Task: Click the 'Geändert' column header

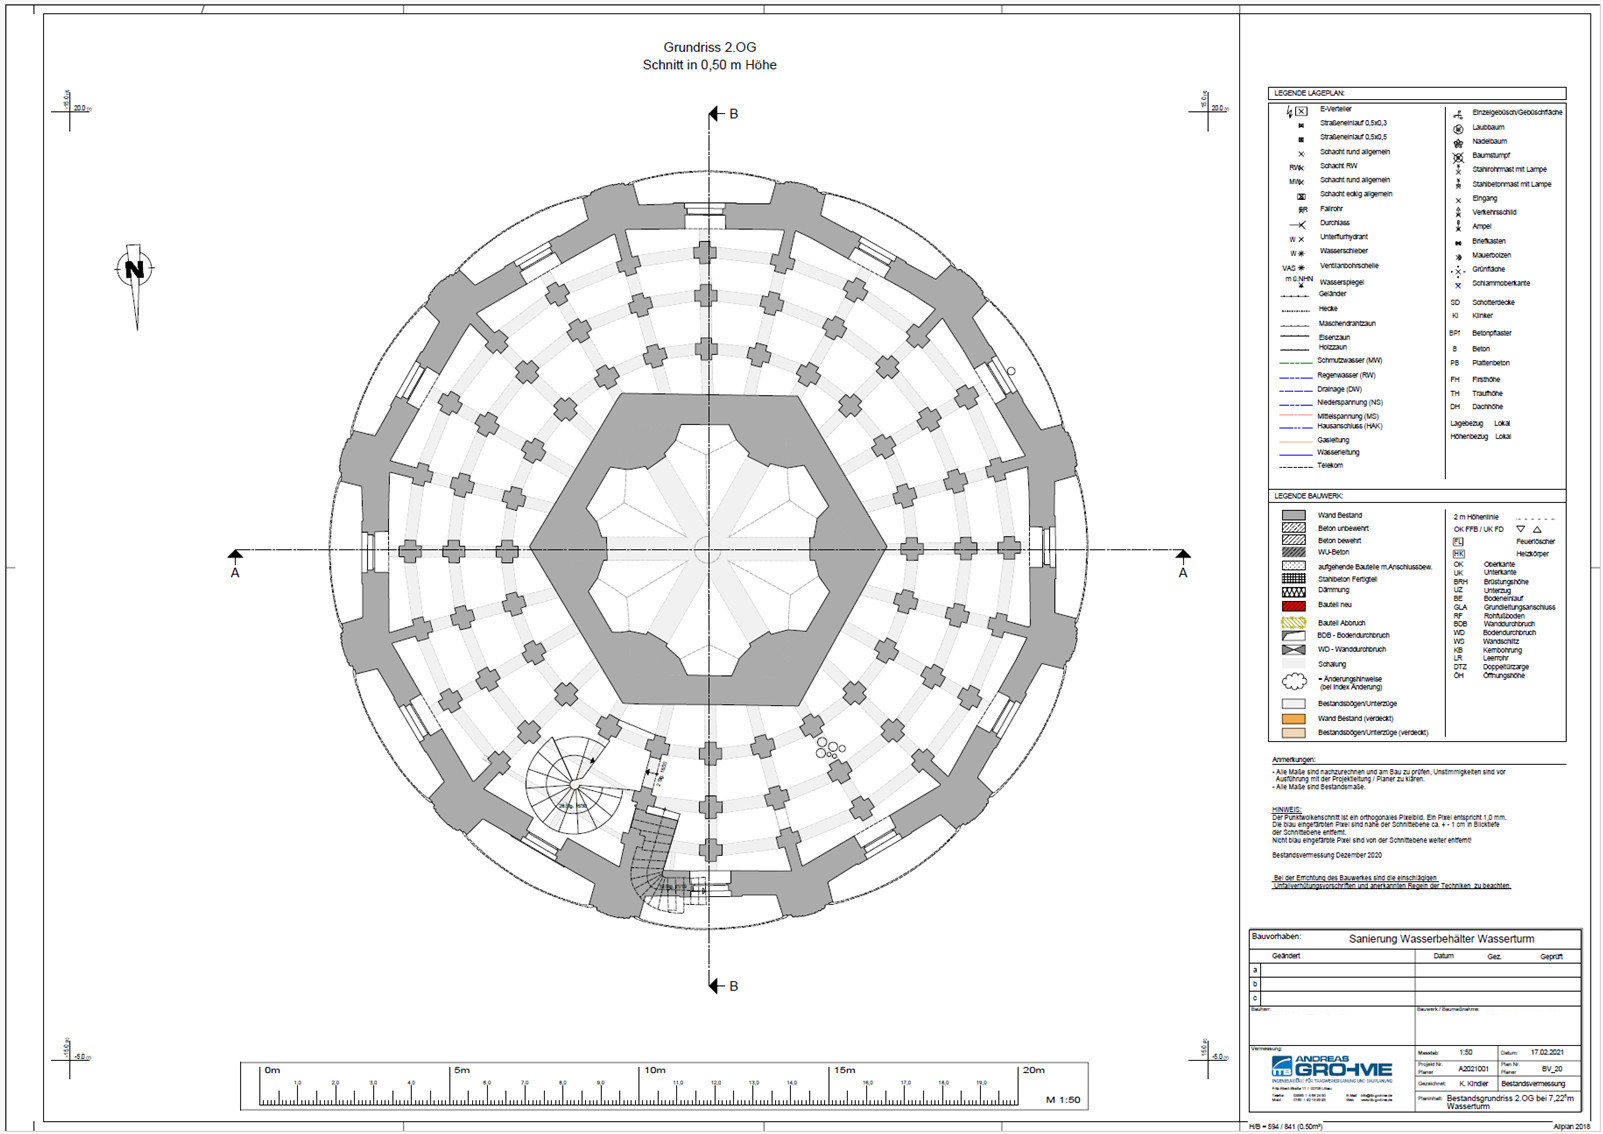Action: (1286, 956)
